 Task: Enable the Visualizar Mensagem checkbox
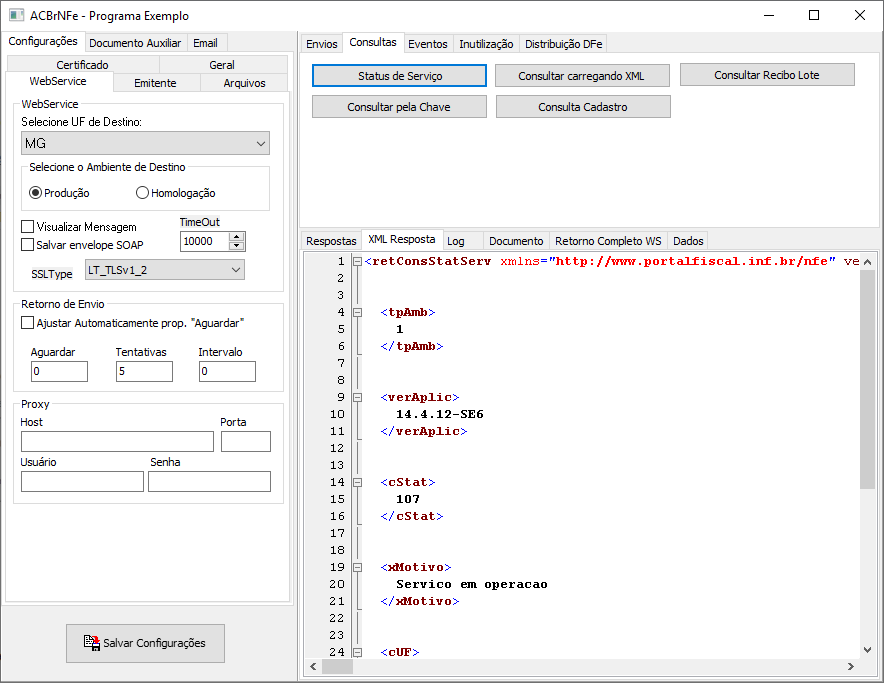click(27, 227)
